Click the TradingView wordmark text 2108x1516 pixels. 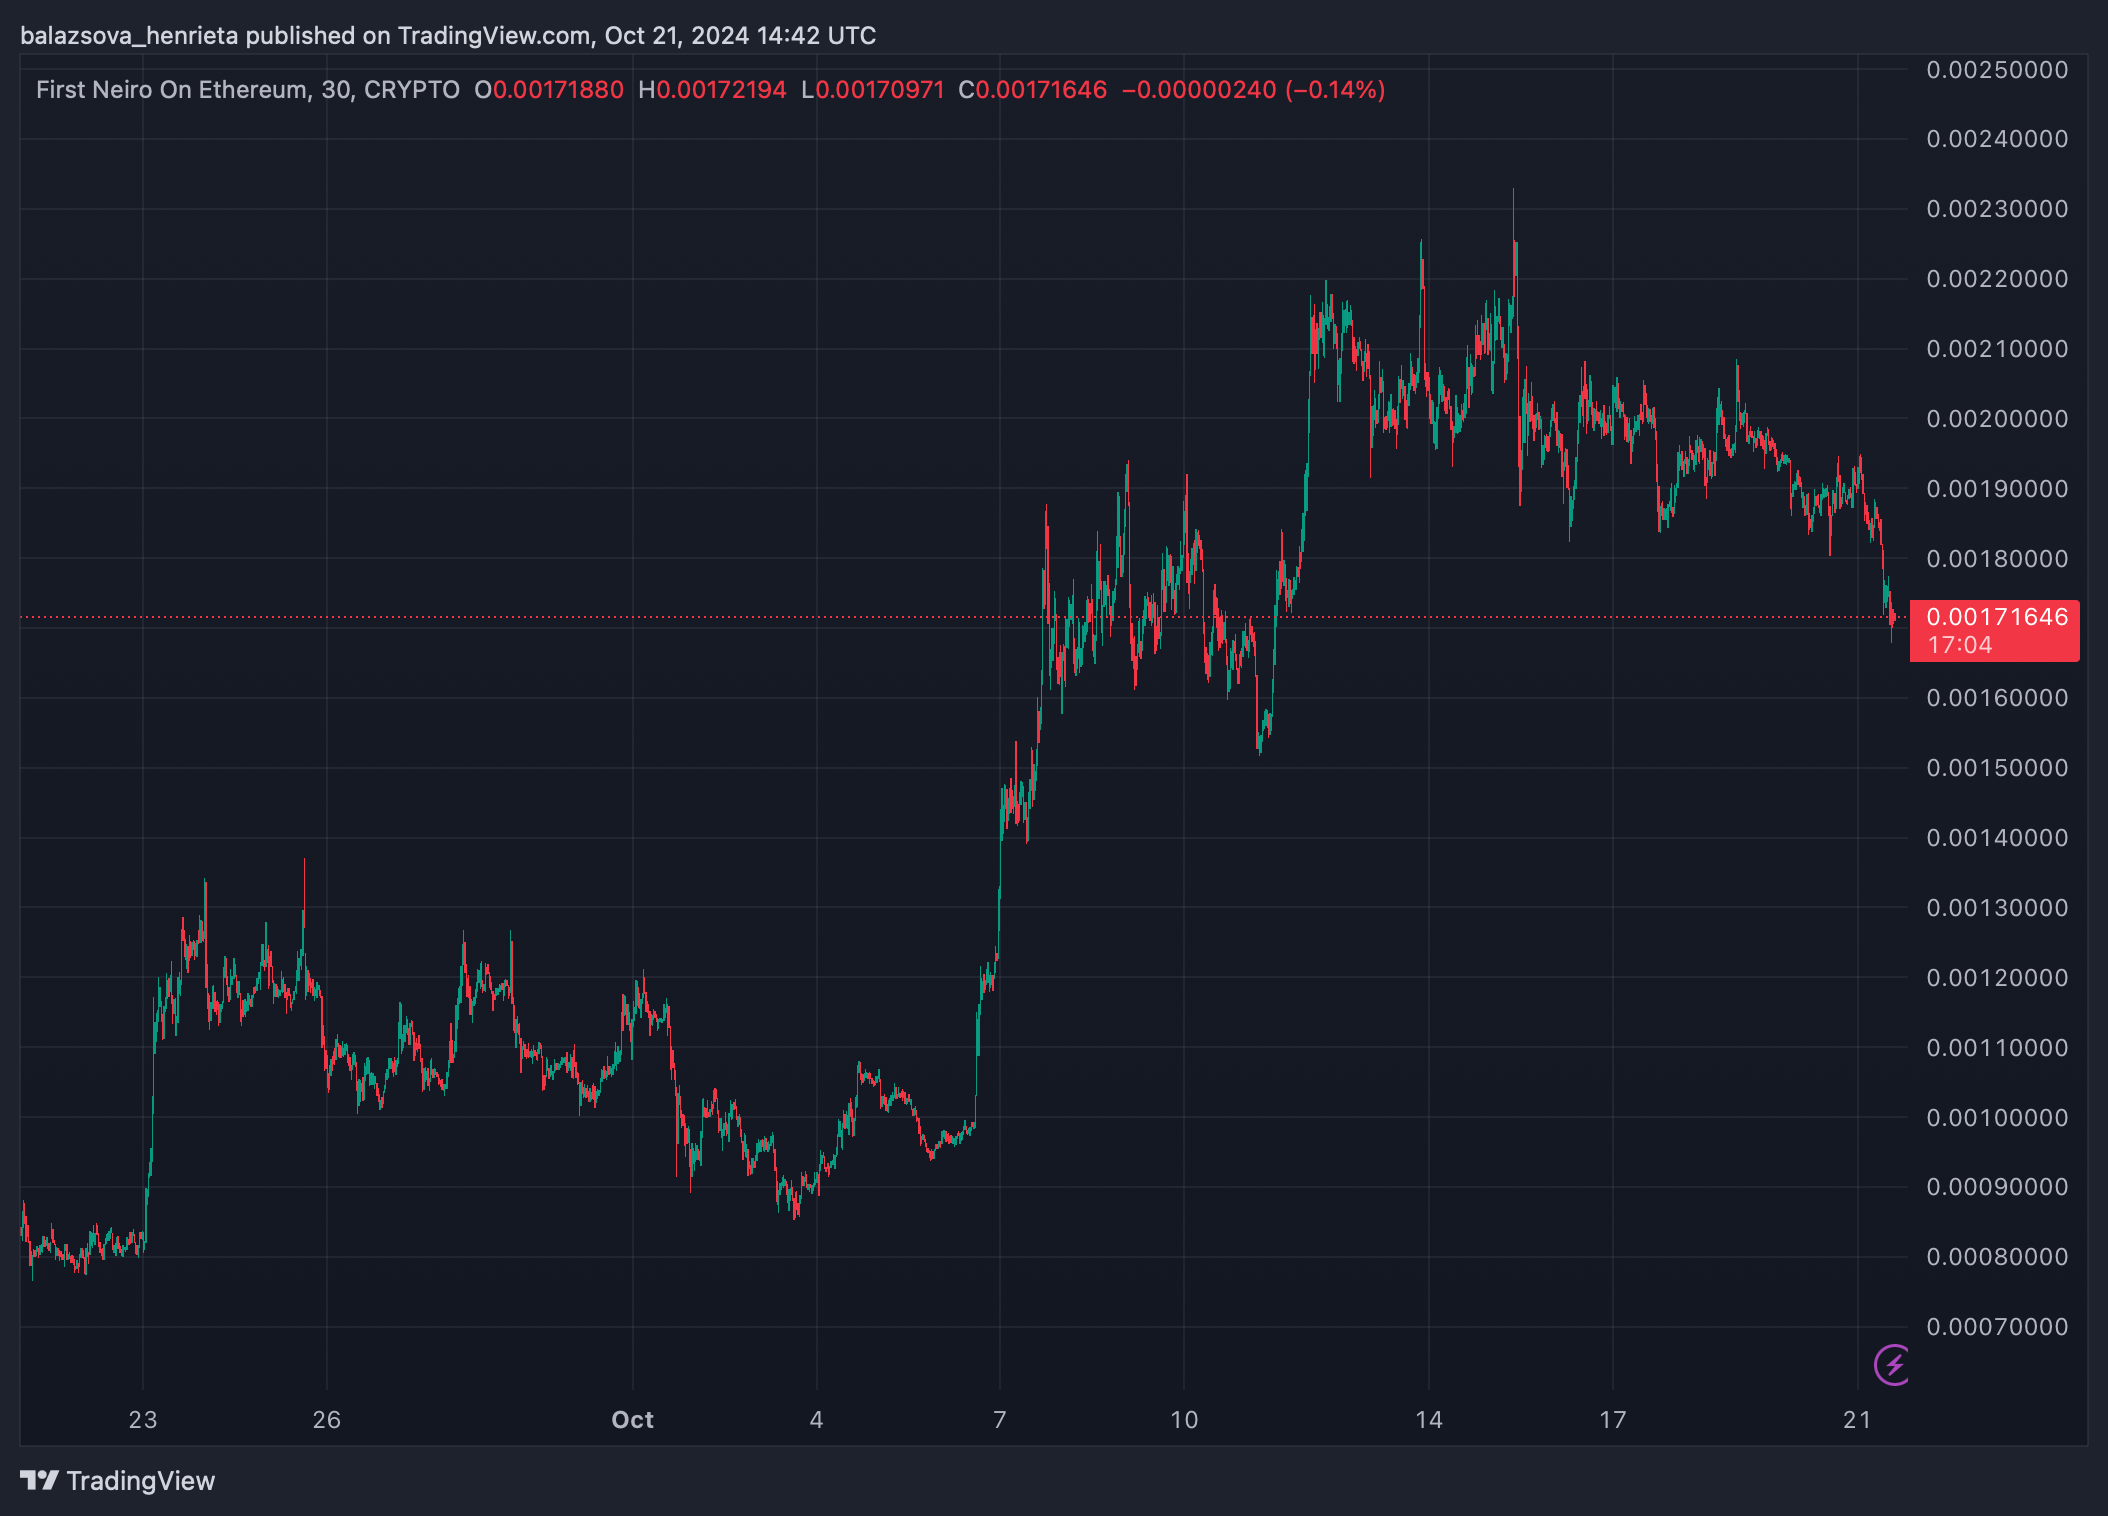point(141,1481)
